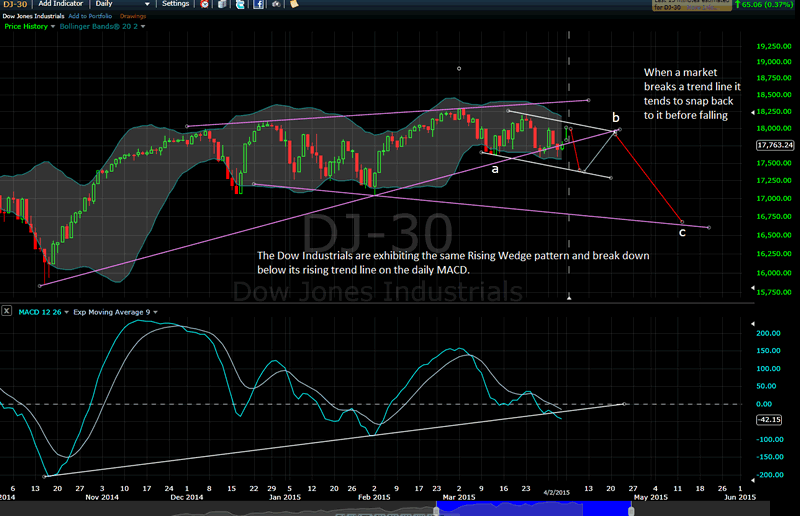
Task: Click the binoculars icon in toolbar
Action: pos(276,4)
